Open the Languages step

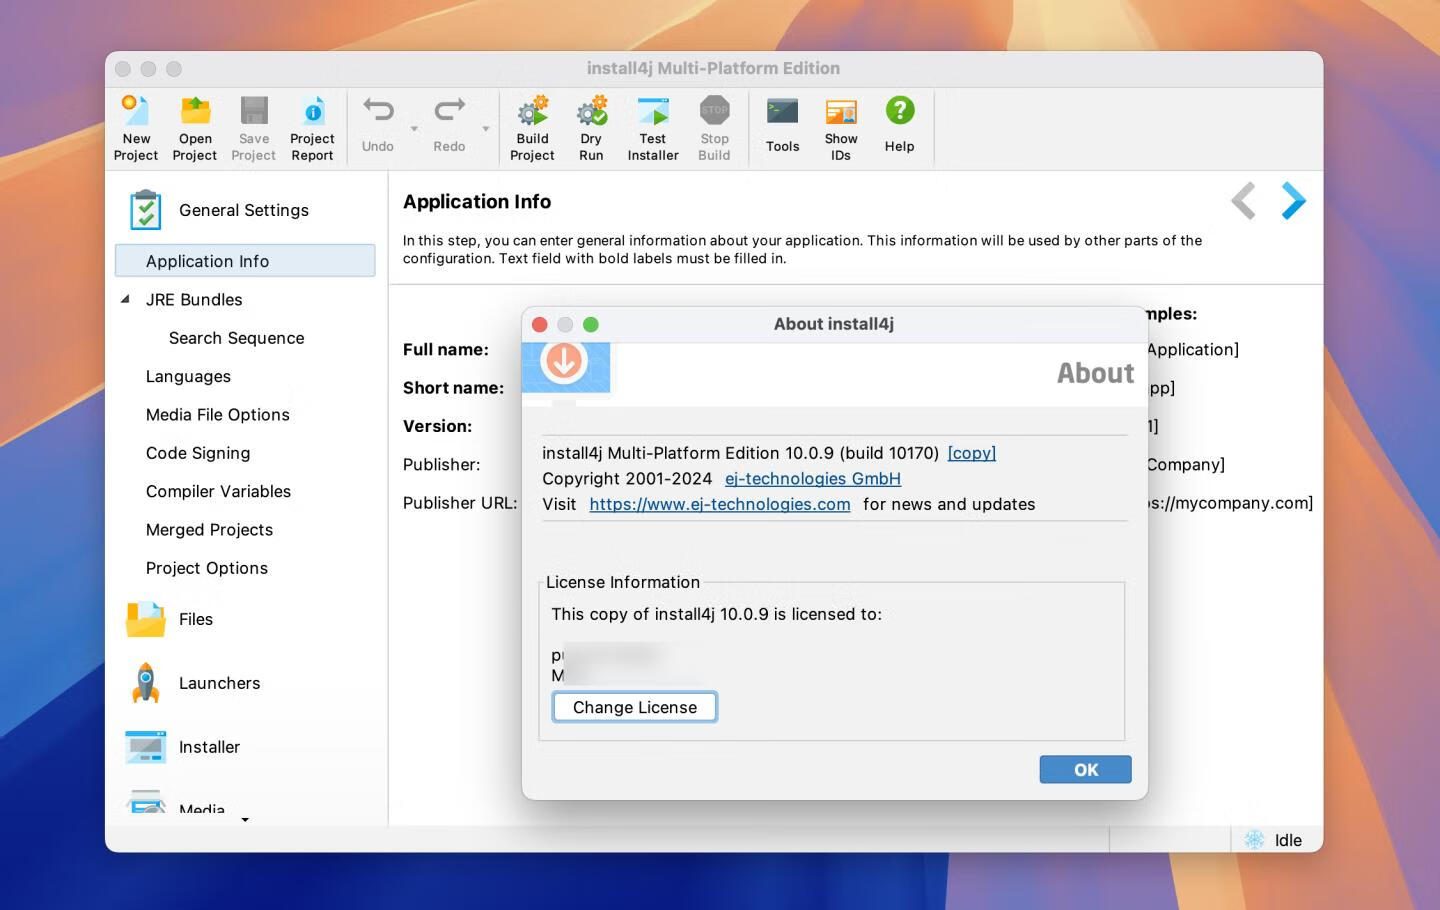[188, 376]
